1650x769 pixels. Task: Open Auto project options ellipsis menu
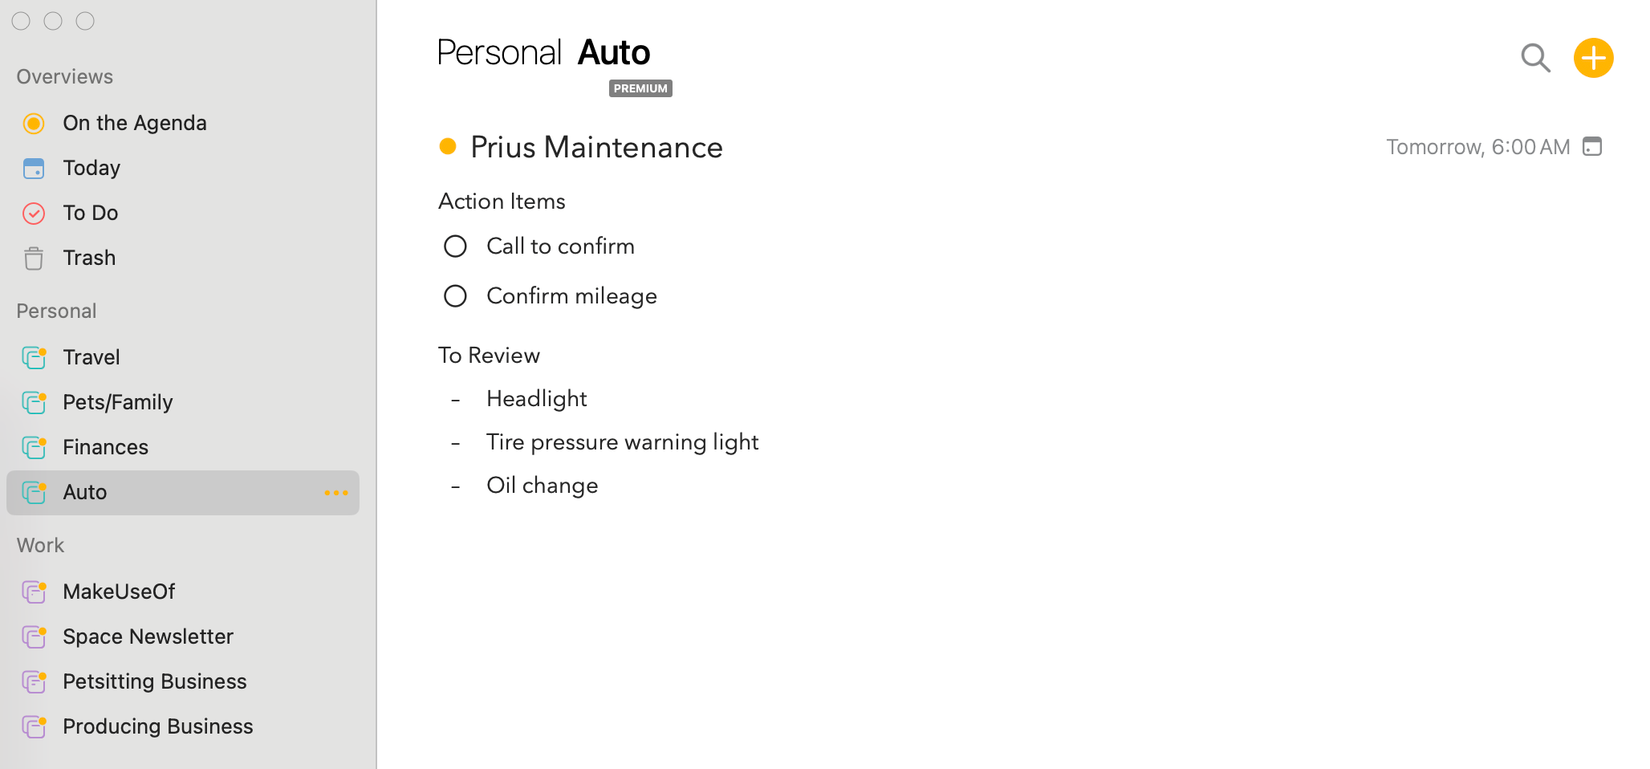pos(336,493)
